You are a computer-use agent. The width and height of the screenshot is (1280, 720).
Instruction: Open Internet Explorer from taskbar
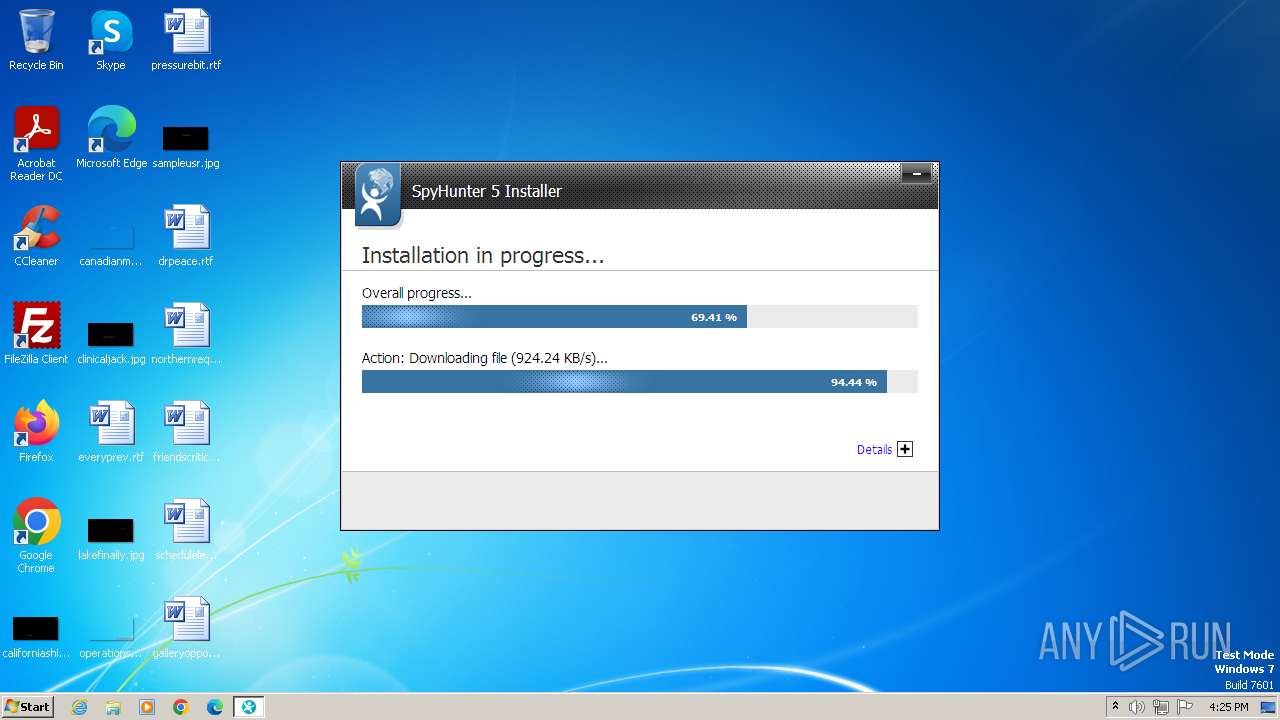pos(80,707)
